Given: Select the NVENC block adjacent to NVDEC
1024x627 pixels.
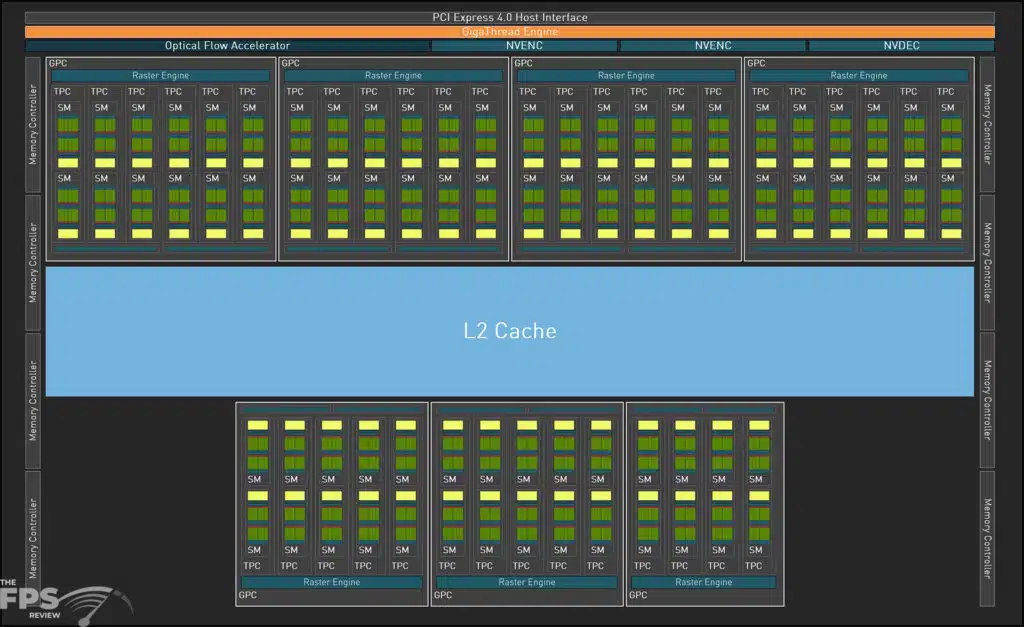Looking at the screenshot, I should tap(712, 46).
